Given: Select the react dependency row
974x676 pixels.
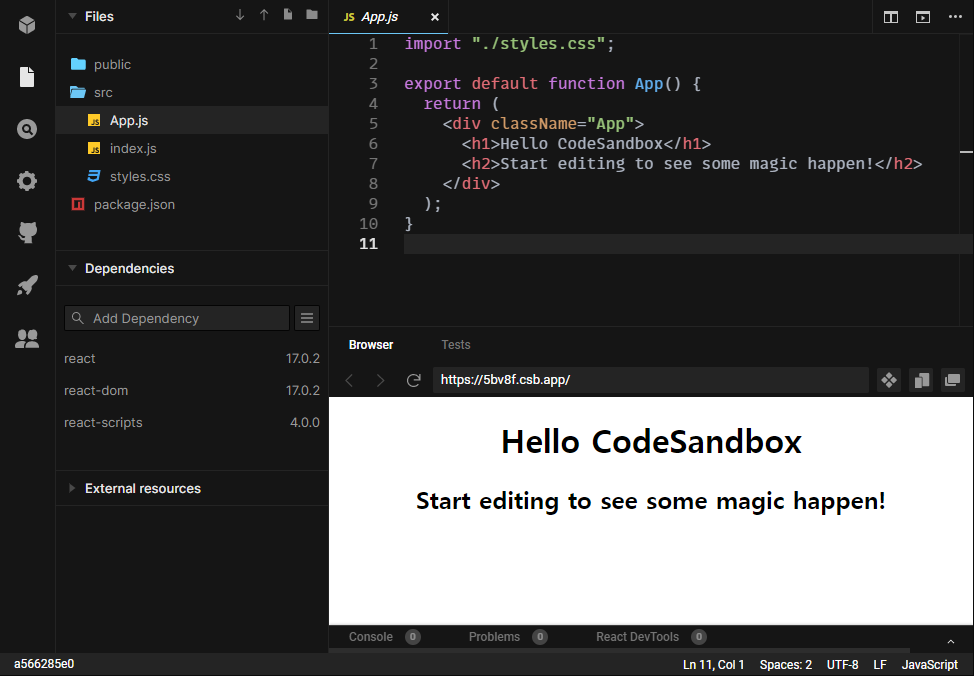Looking at the screenshot, I should click(x=192, y=359).
